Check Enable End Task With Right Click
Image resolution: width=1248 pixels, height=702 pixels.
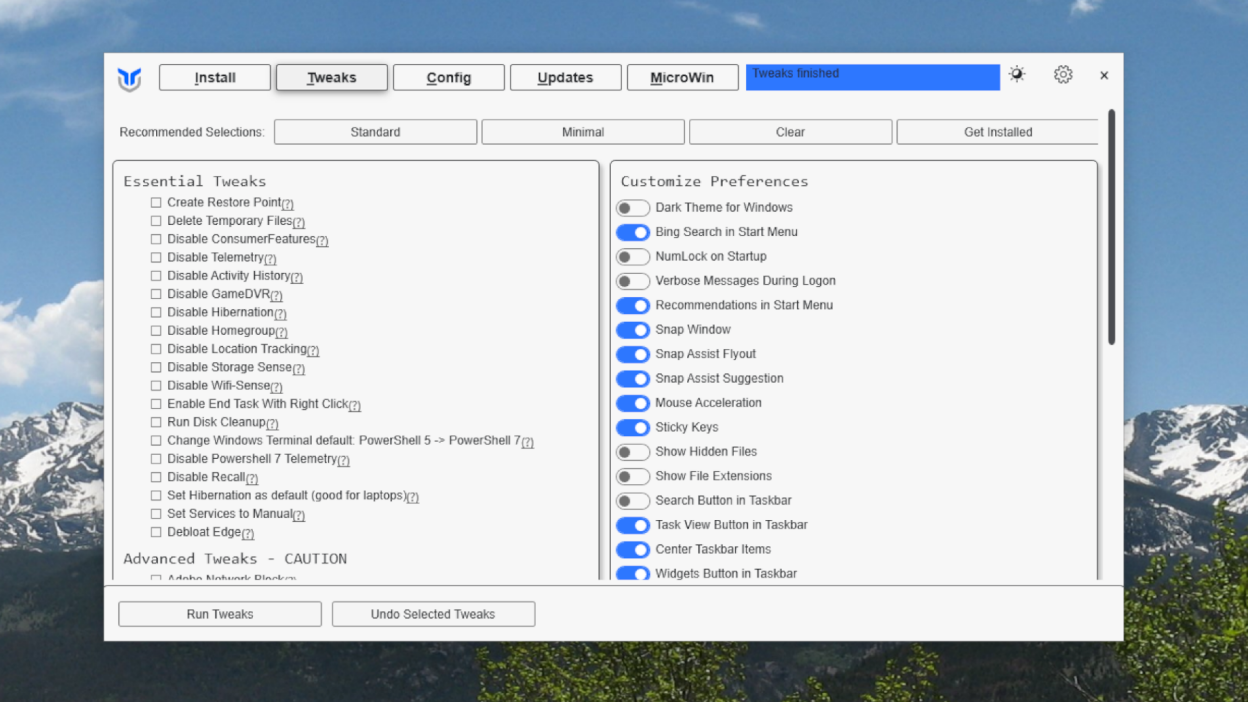[x=156, y=404]
